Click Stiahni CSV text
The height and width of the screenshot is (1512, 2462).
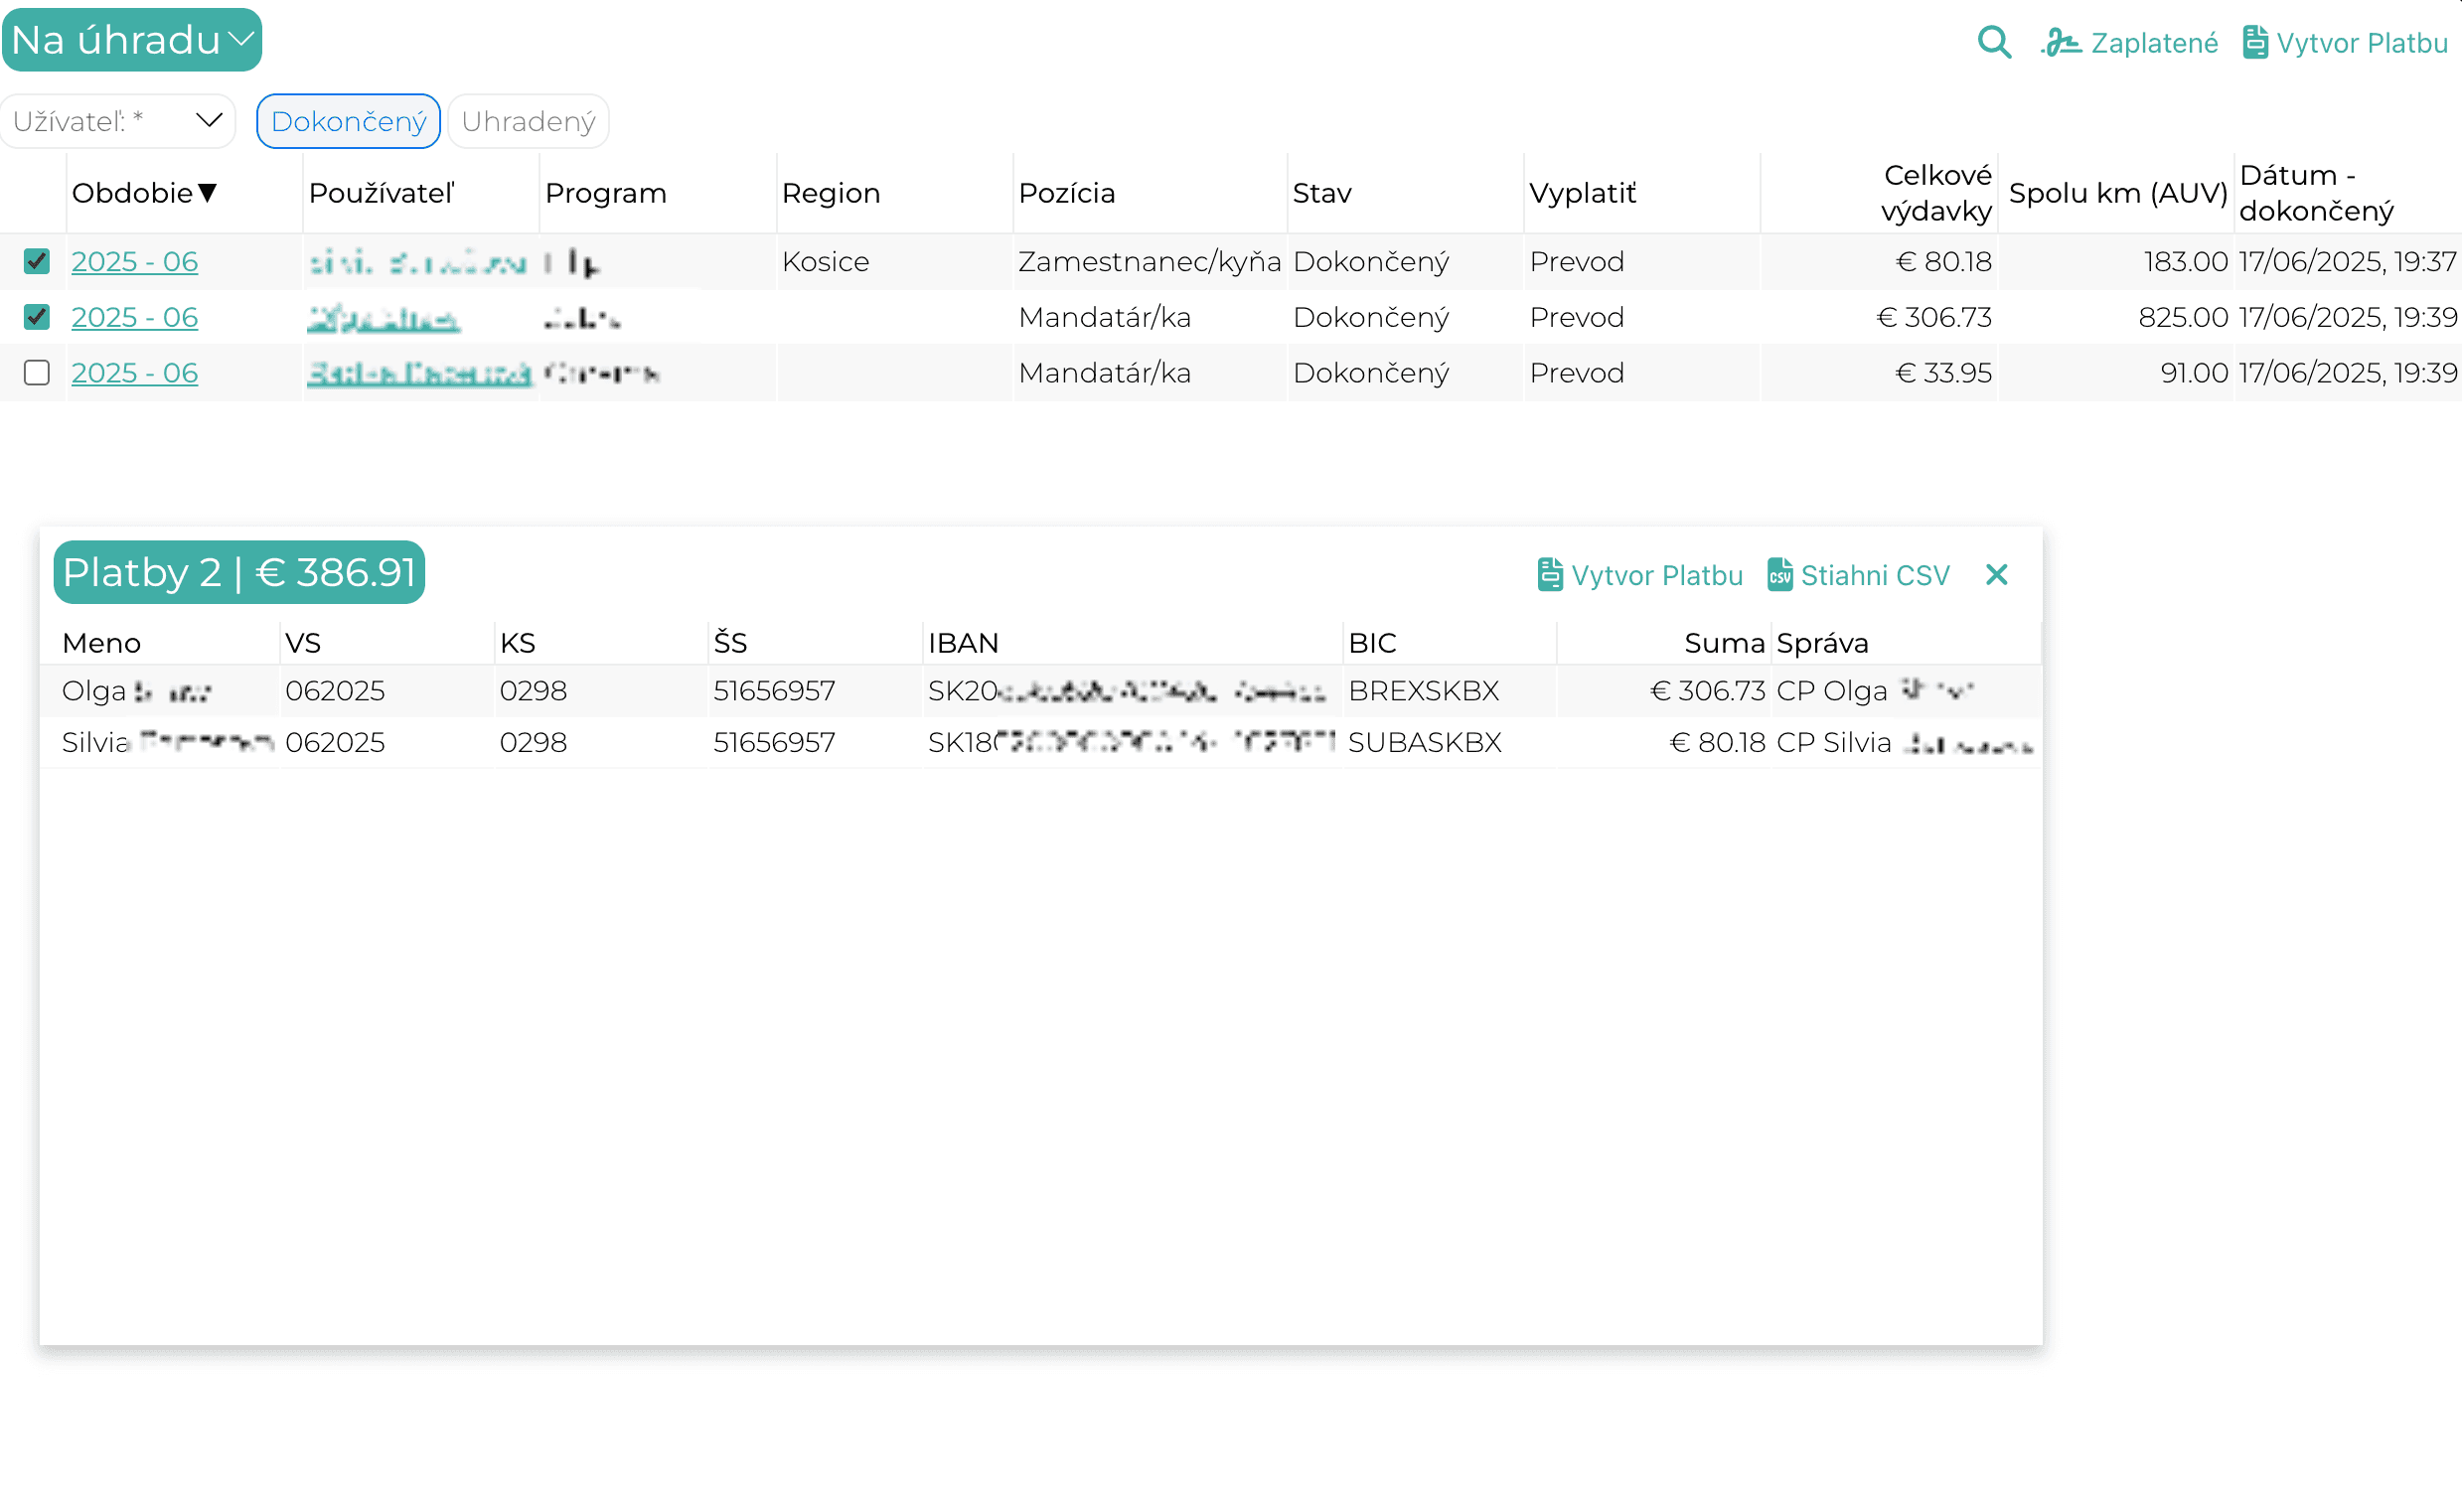1875,575
